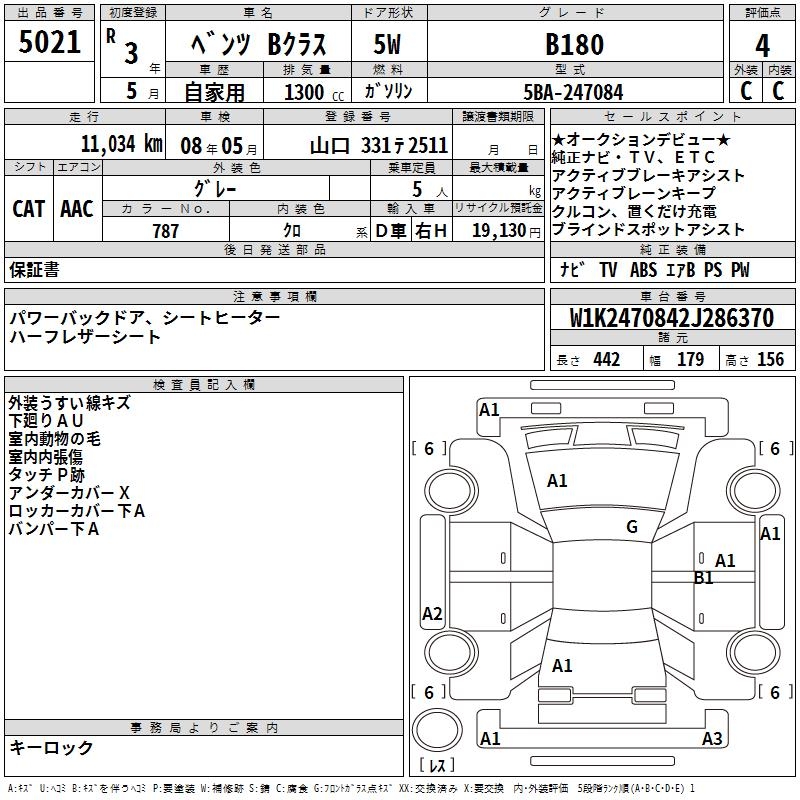This screenshot has height=800, width=800.
Task: Click width value 179
Action: pyautogui.click(x=690, y=360)
